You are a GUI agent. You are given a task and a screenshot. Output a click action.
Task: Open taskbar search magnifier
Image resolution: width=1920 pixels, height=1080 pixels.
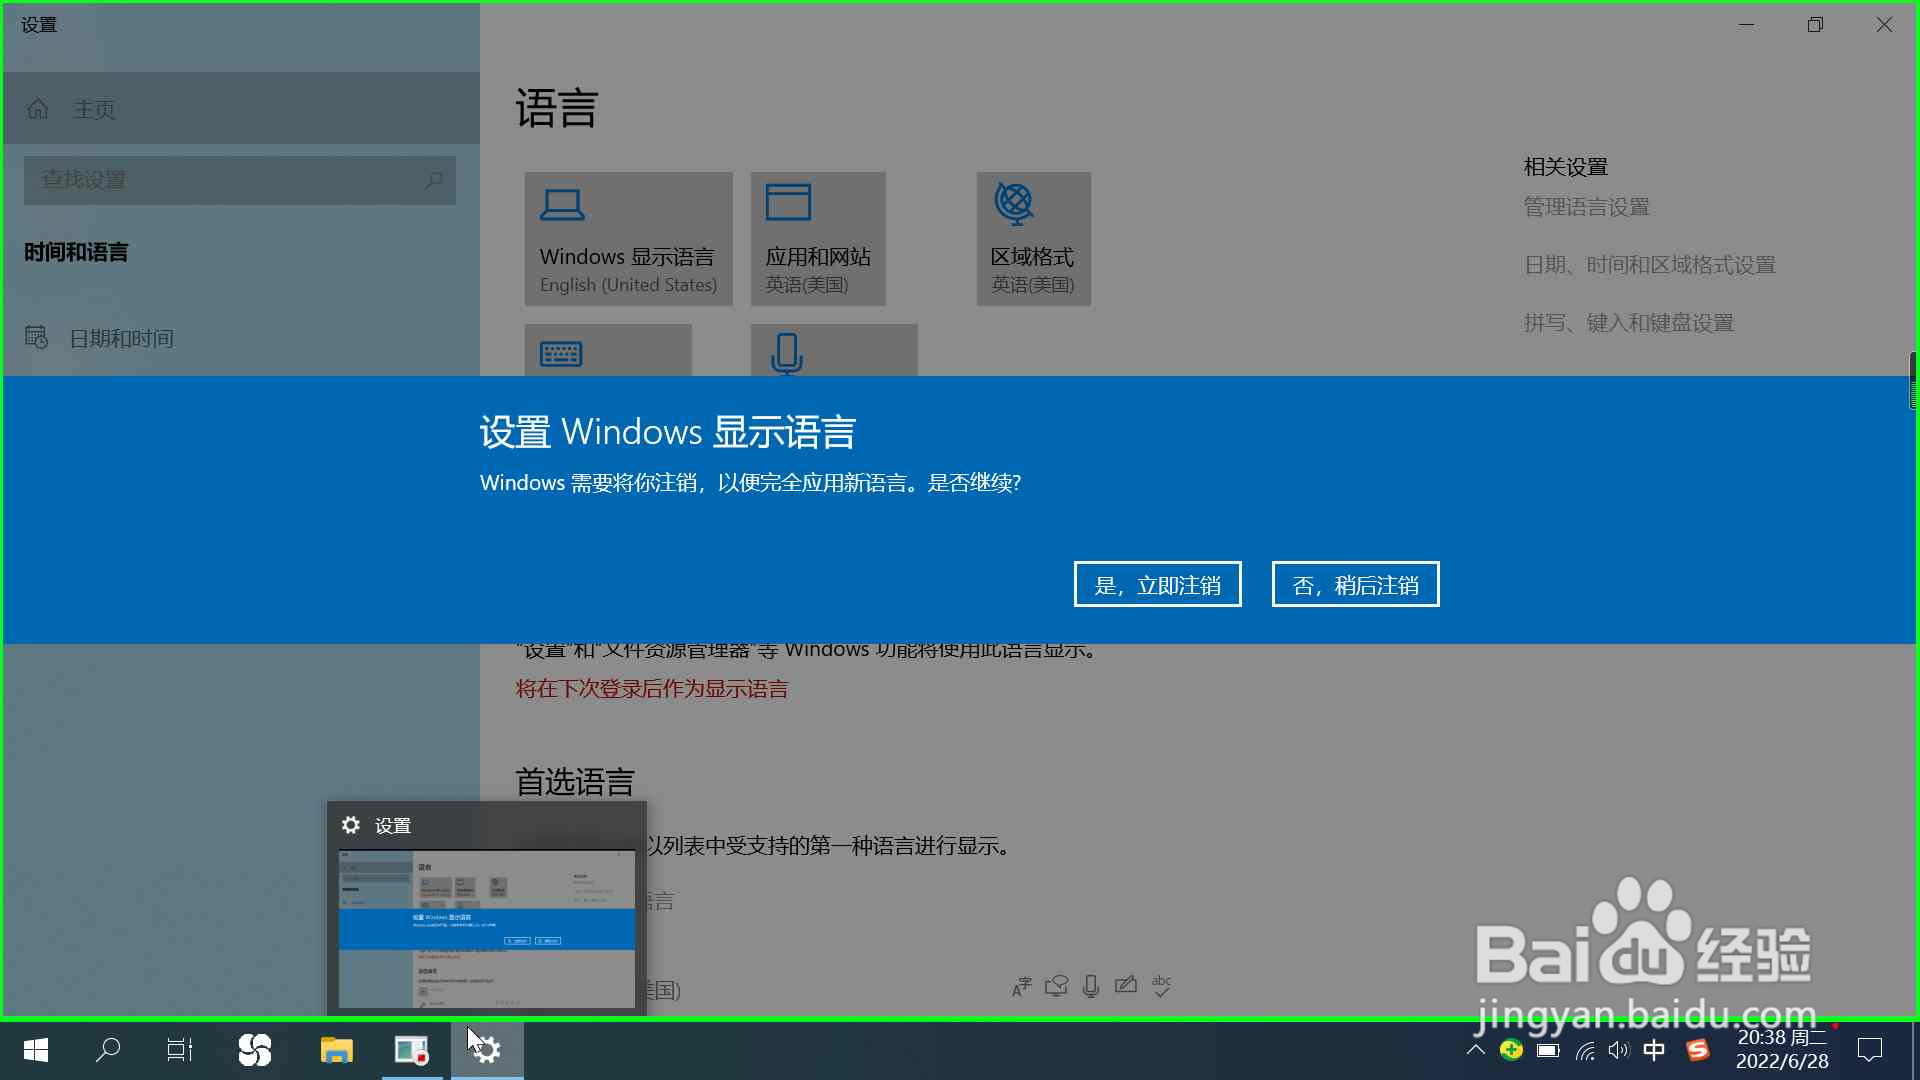click(108, 1050)
